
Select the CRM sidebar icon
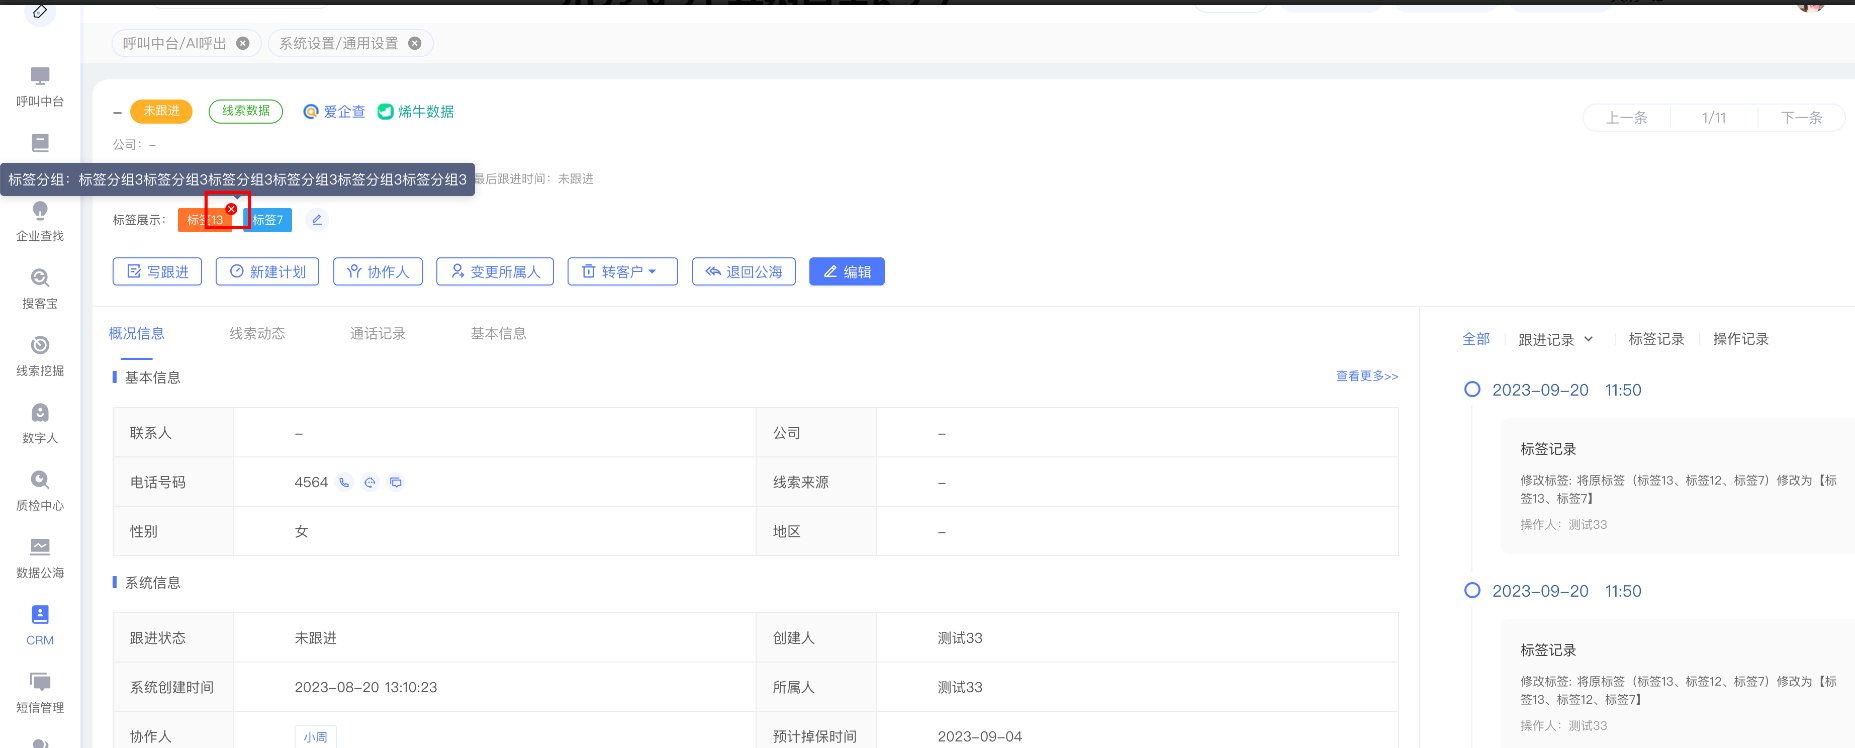click(40, 624)
